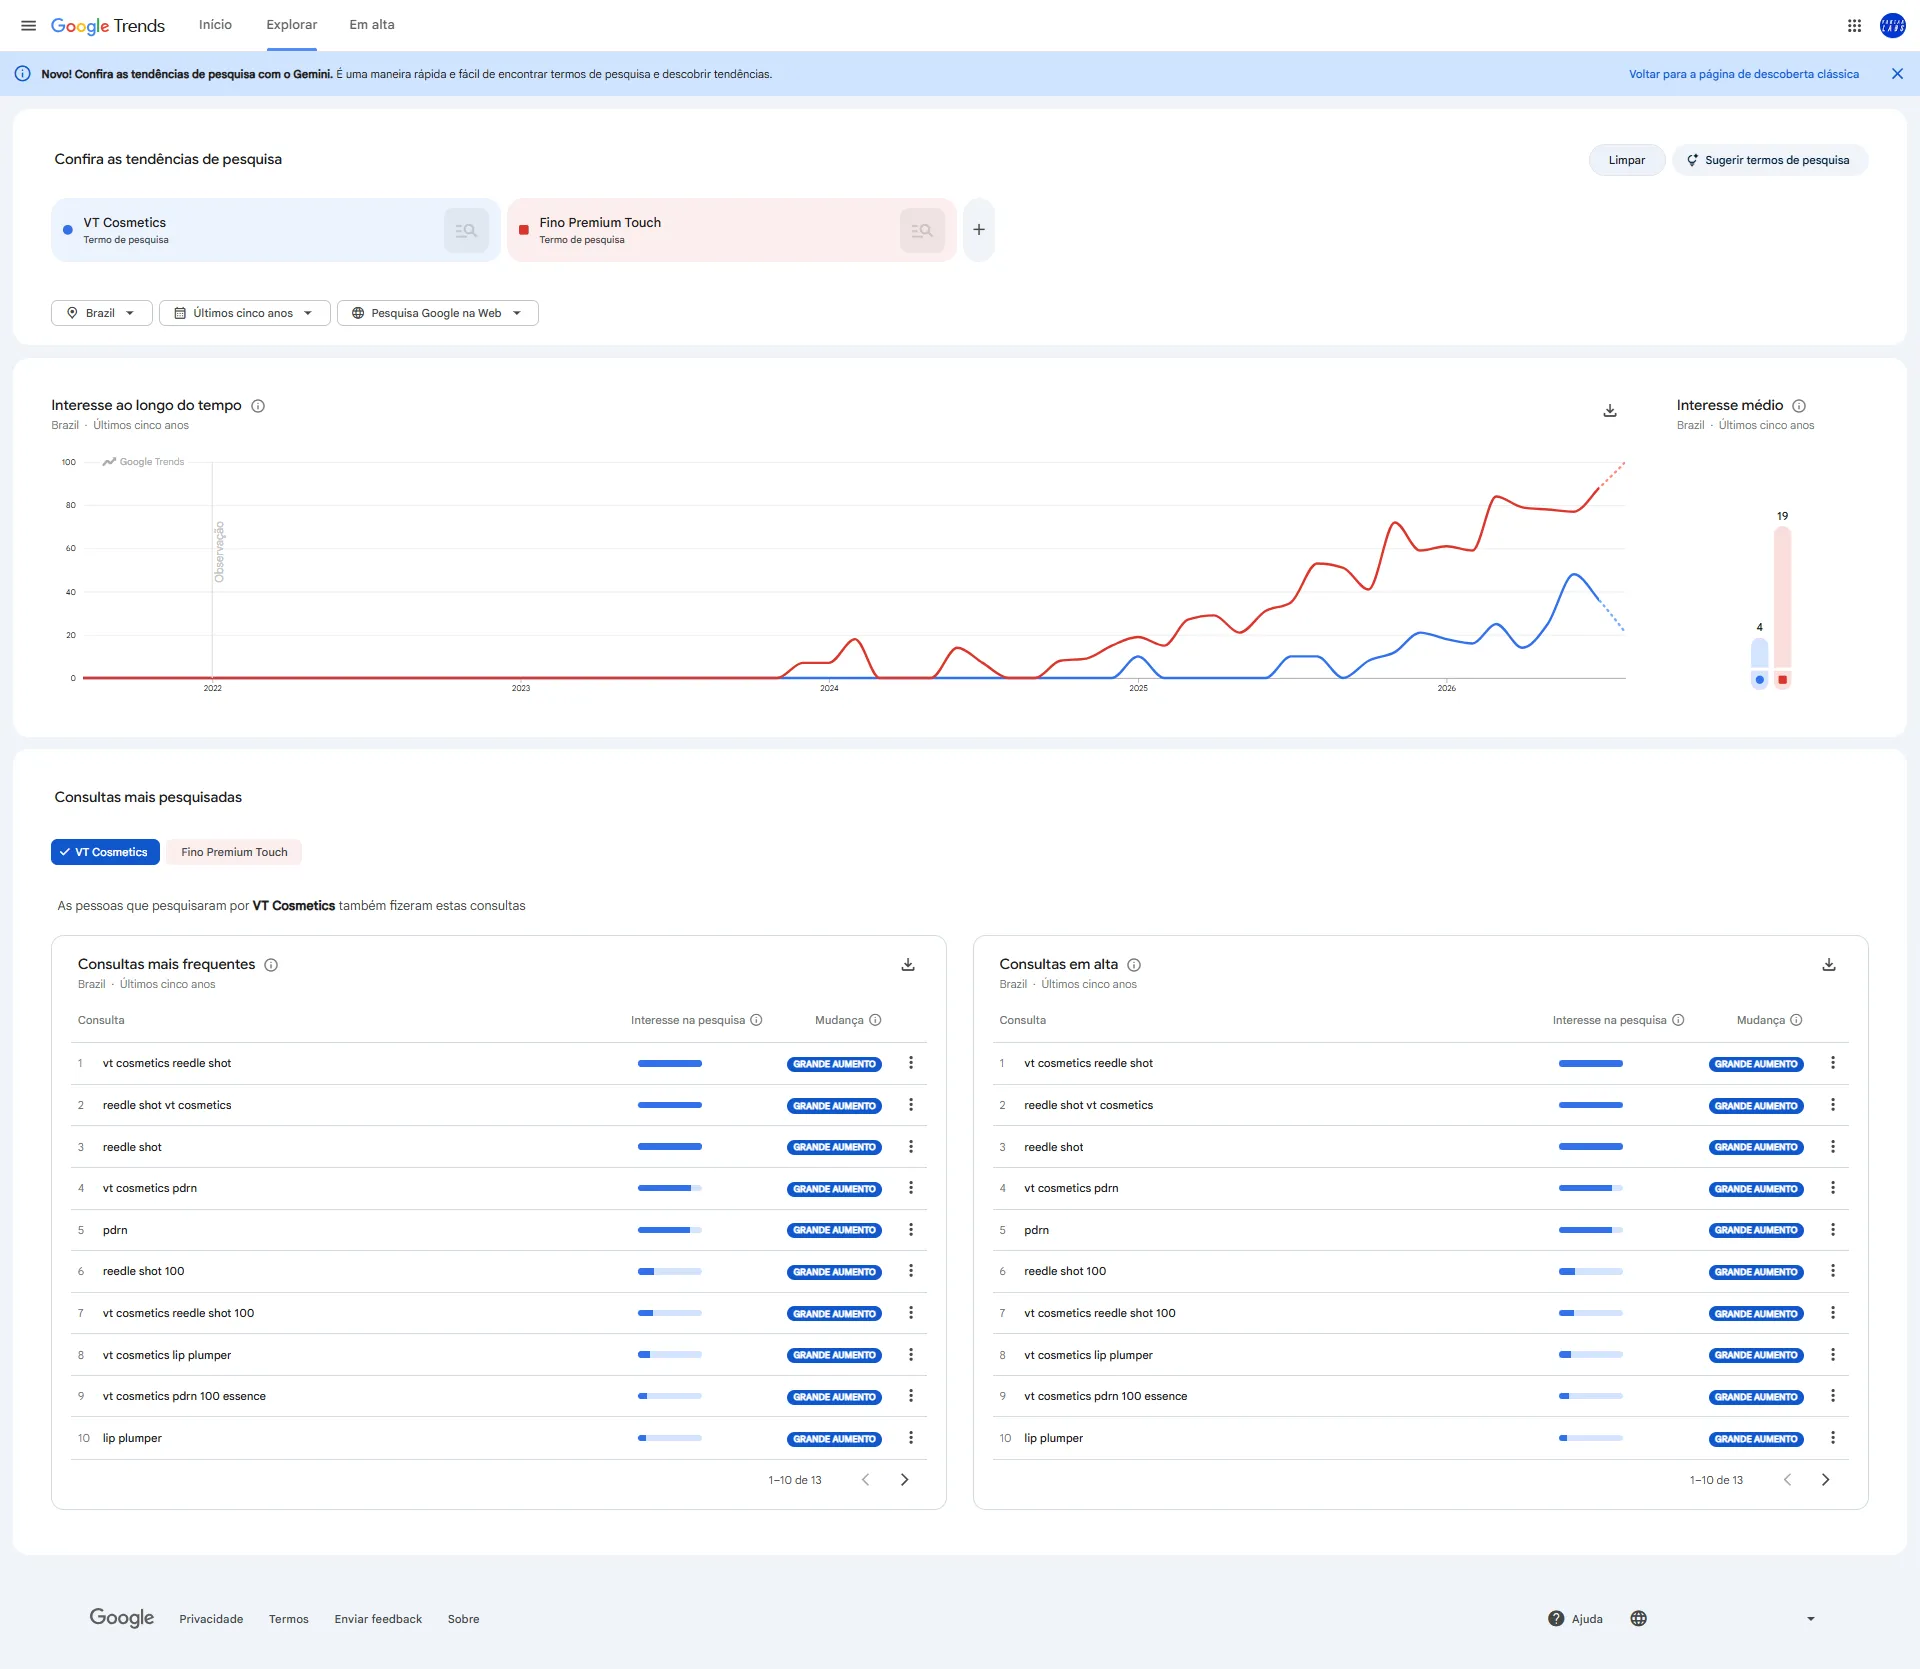Viewport: 1920px width, 1669px height.
Task: Open the language globe in footer
Action: point(1638,1619)
